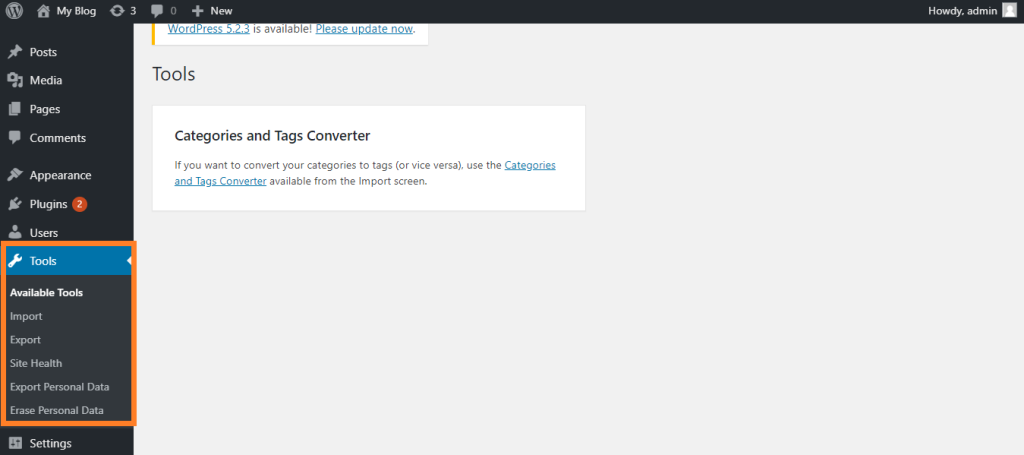Select the Import submenu item

tap(26, 316)
